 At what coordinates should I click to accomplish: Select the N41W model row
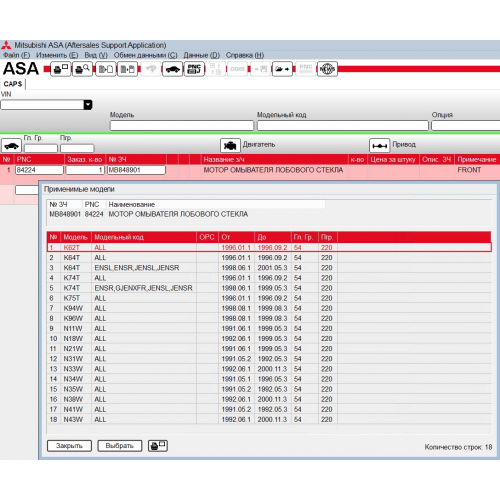pyautogui.click(x=269, y=409)
